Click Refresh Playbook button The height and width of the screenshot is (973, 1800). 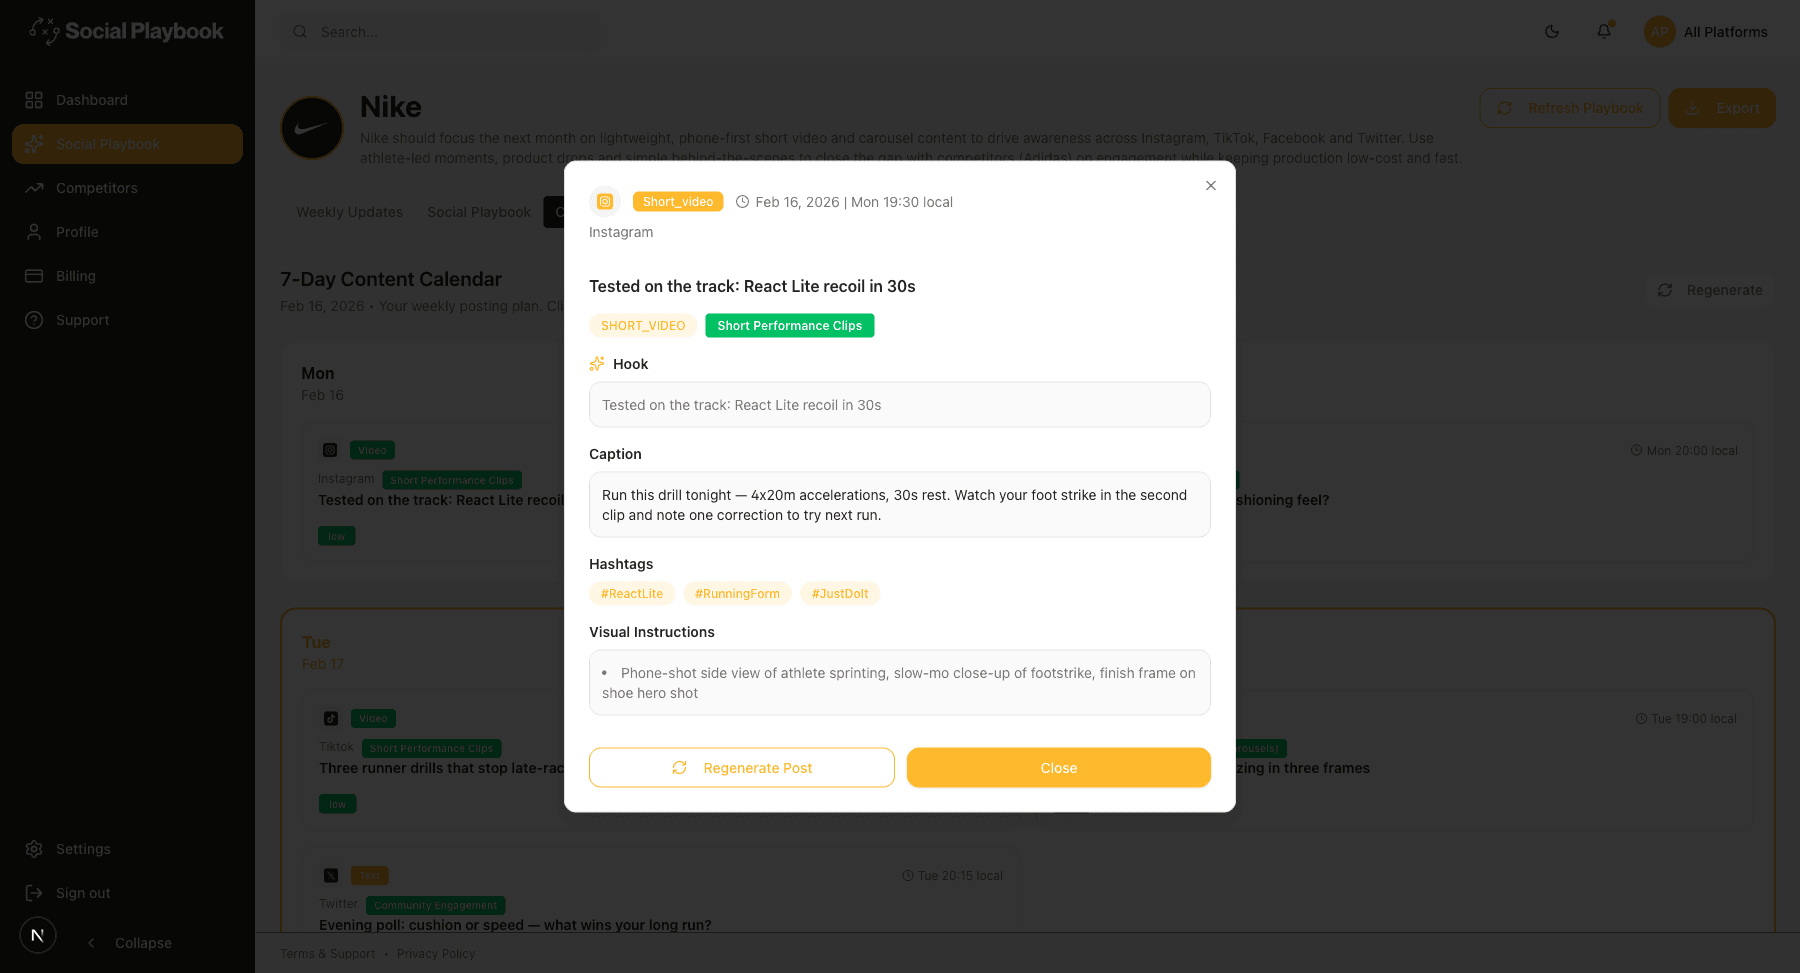1570,108
